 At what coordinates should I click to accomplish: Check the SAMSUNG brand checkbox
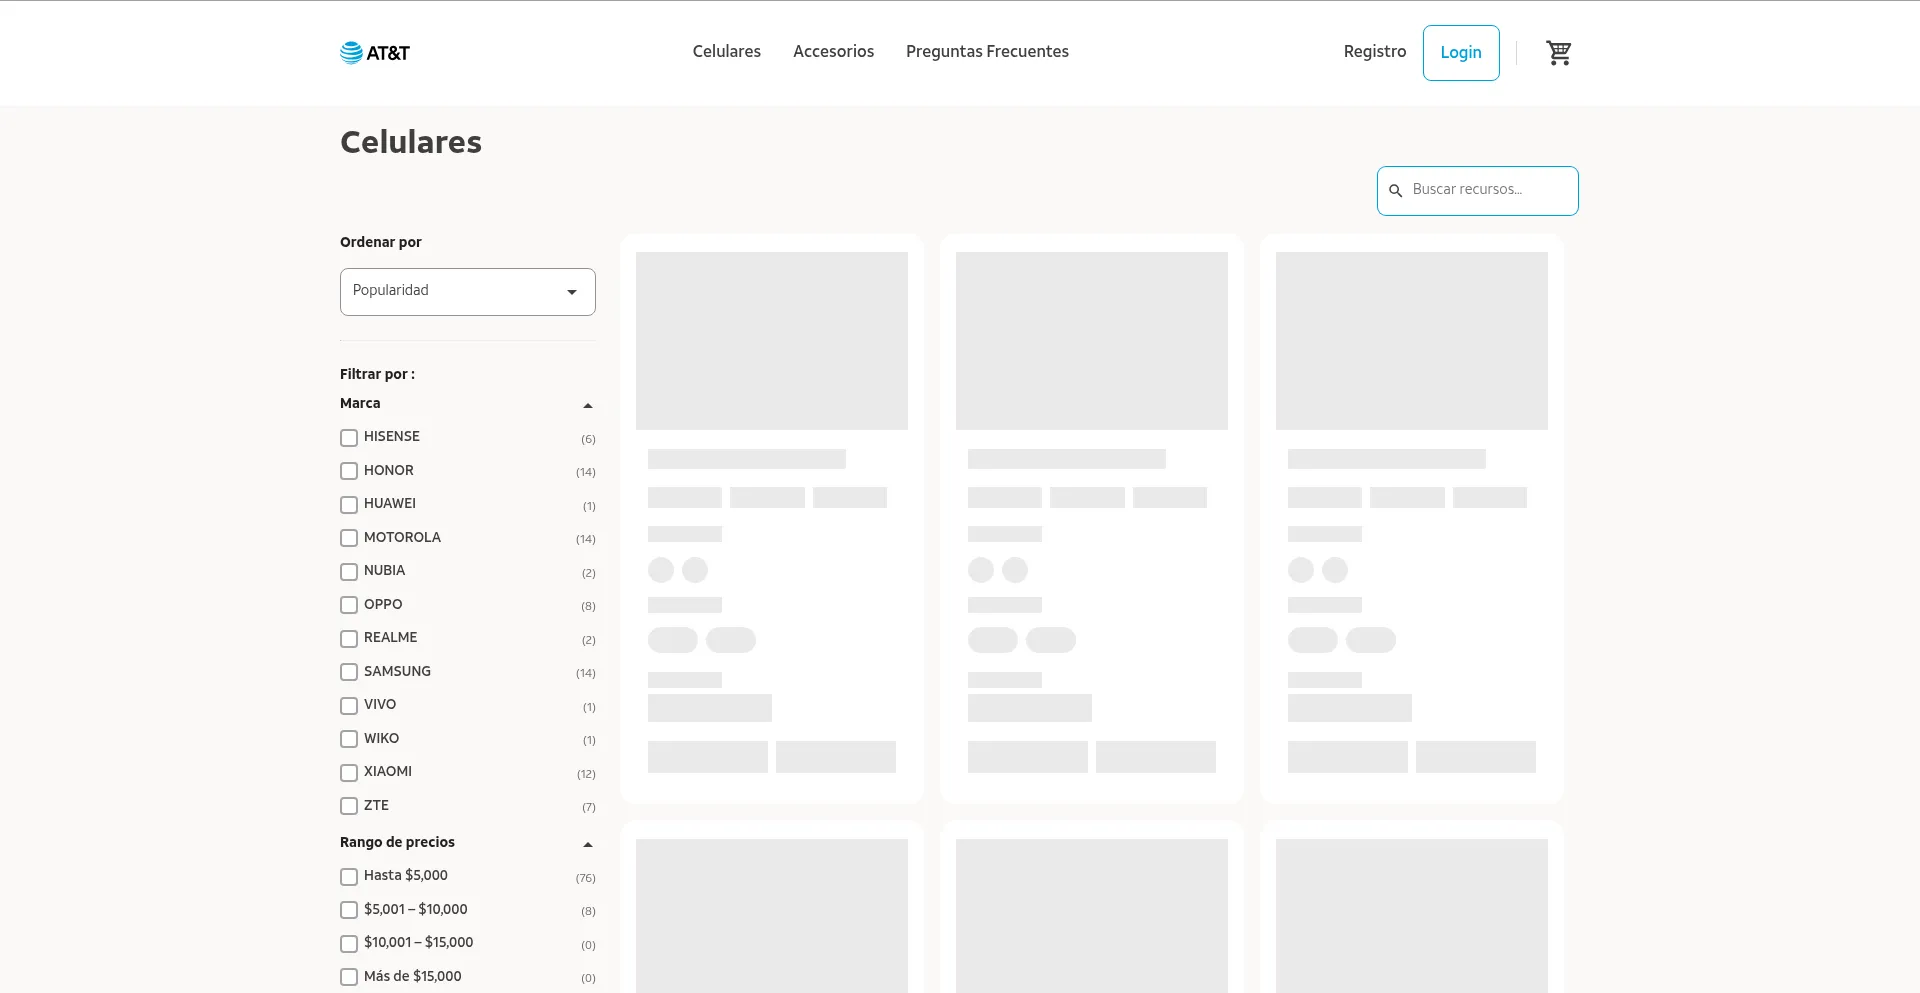349,672
